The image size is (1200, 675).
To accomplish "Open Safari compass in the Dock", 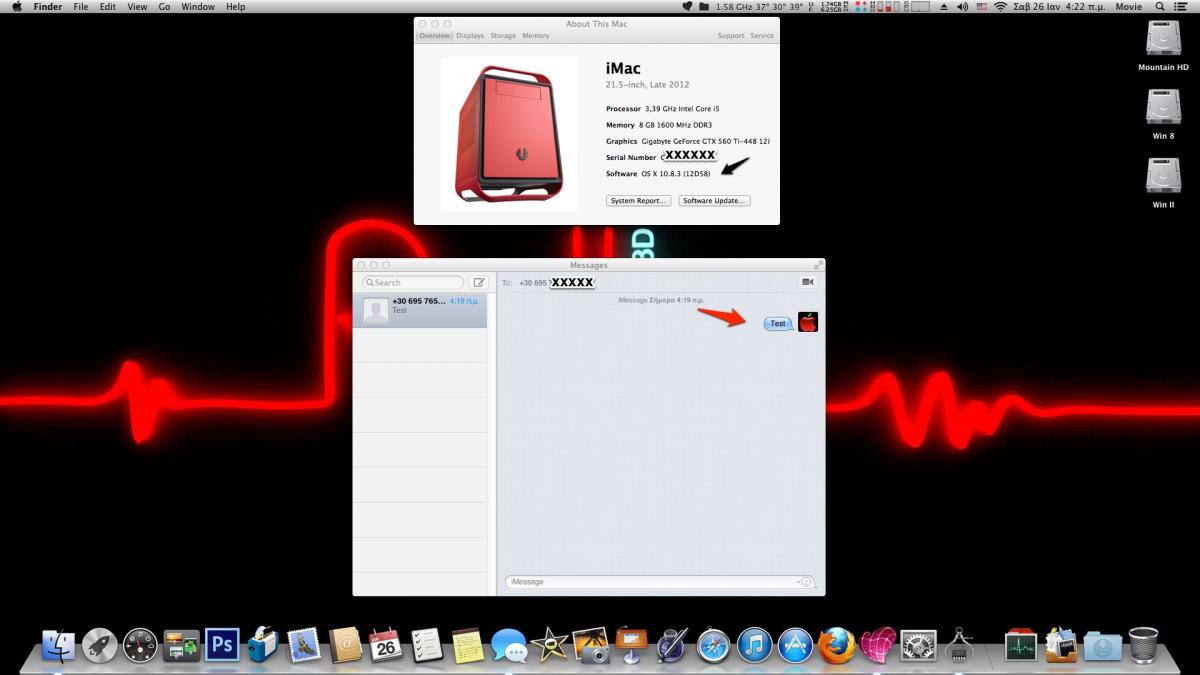I will pyautogui.click(x=714, y=645).
